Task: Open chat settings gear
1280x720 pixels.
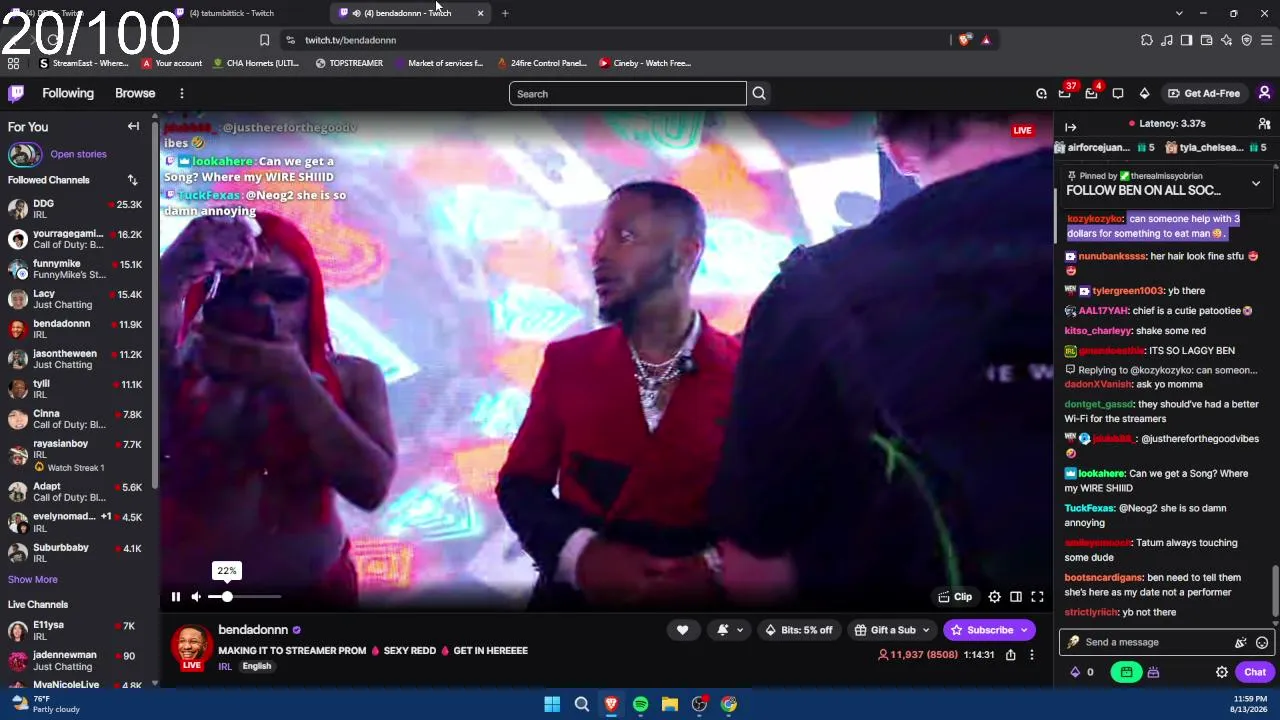Action: point(1222,673)
